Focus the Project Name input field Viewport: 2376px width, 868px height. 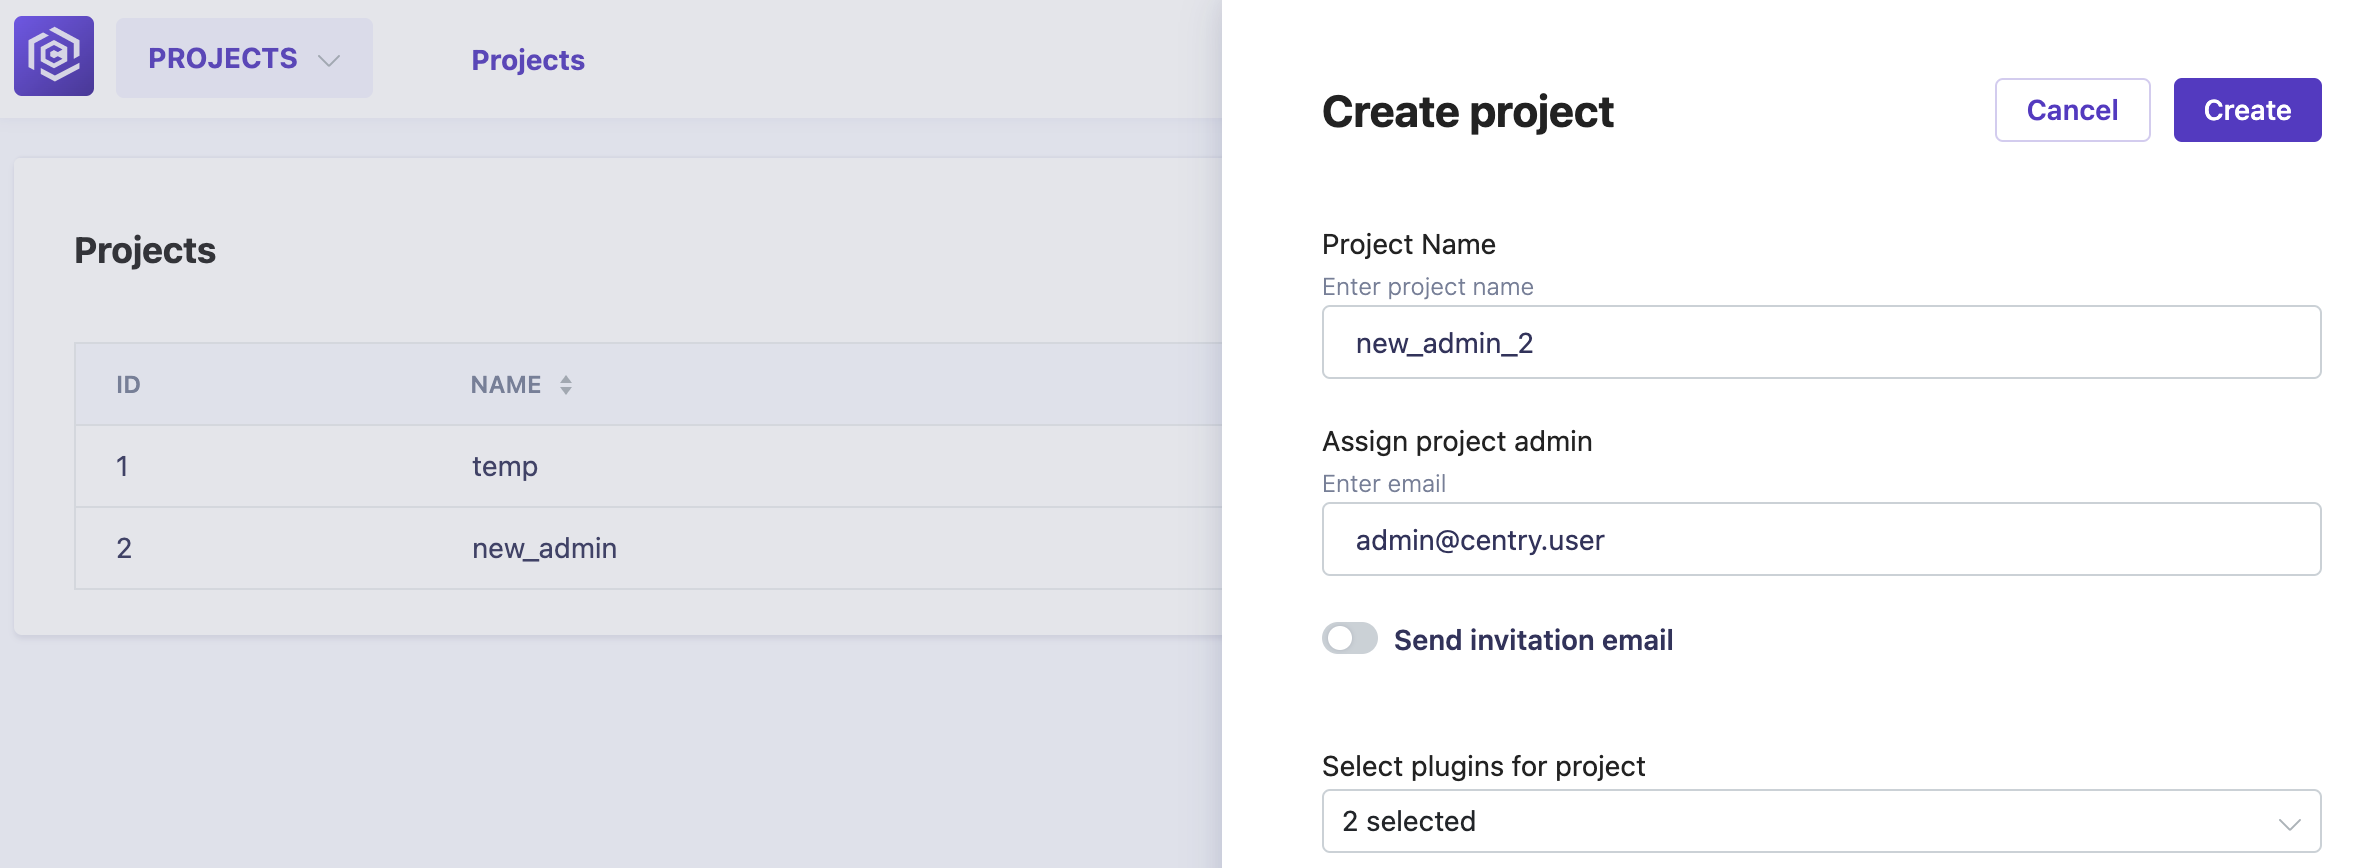1821,342
